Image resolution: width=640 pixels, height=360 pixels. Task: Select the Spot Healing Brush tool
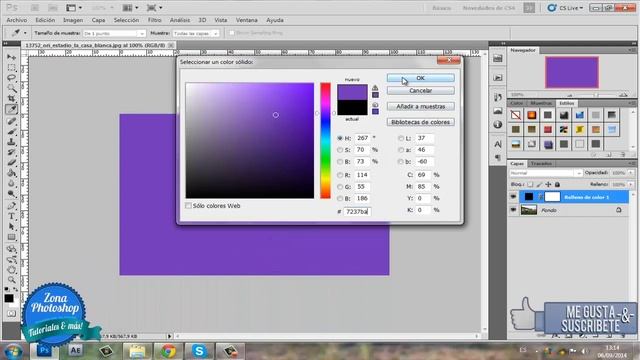[x=11, y=121]
